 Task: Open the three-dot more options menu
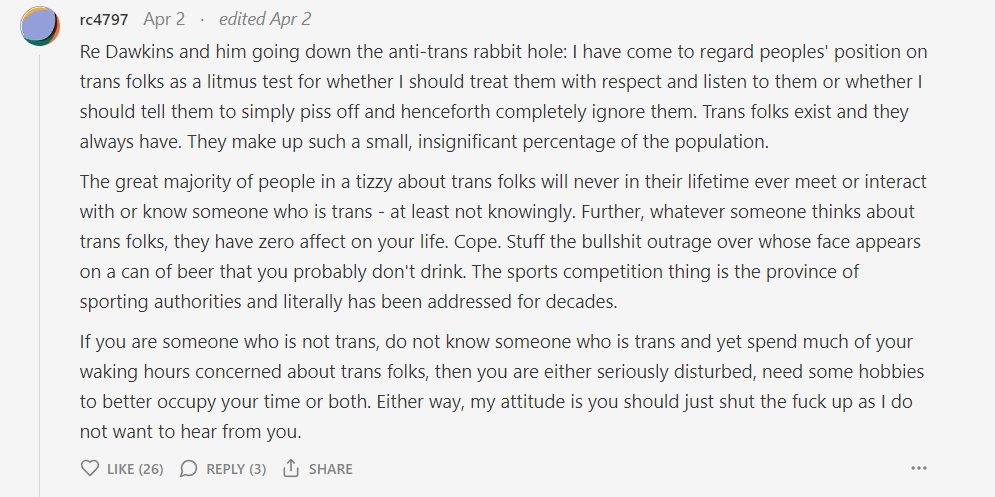(919, 468)
